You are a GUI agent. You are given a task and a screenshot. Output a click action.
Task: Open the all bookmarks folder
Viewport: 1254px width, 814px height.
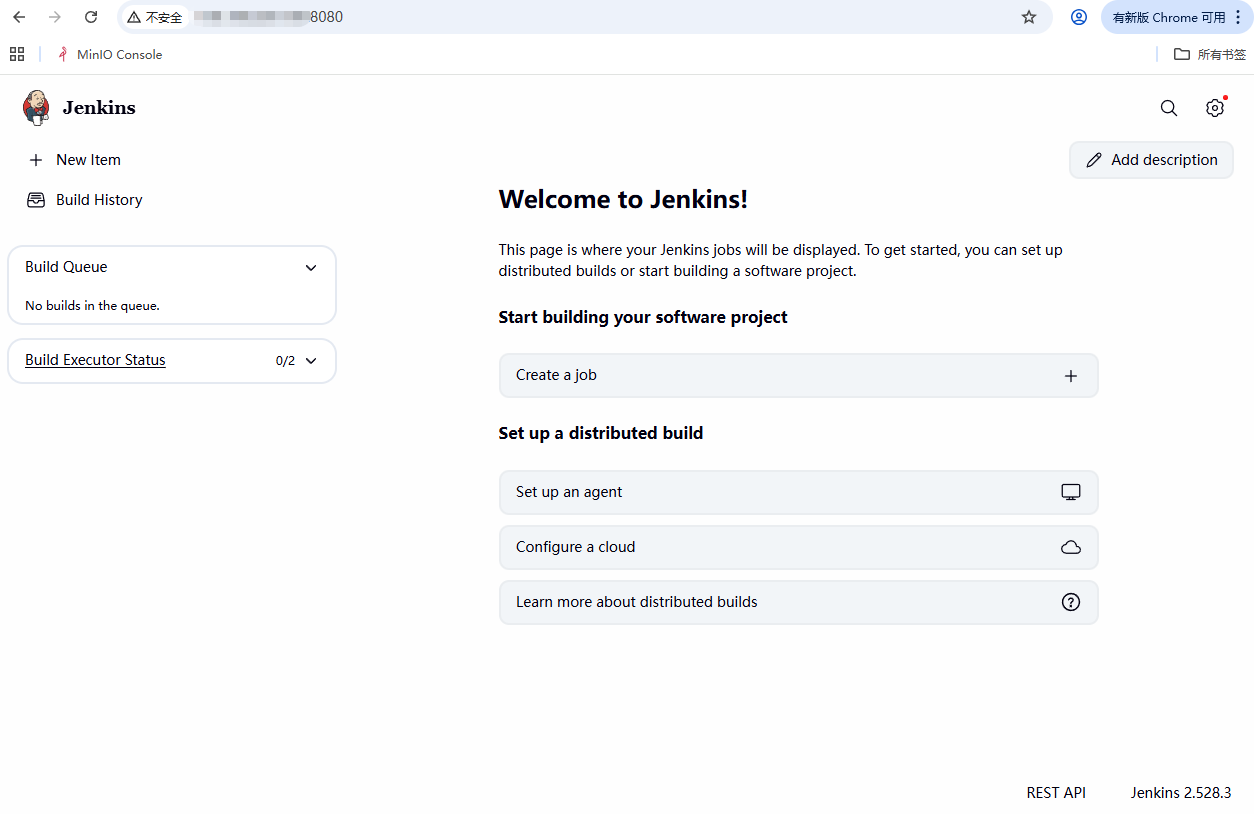point(1210,54)
